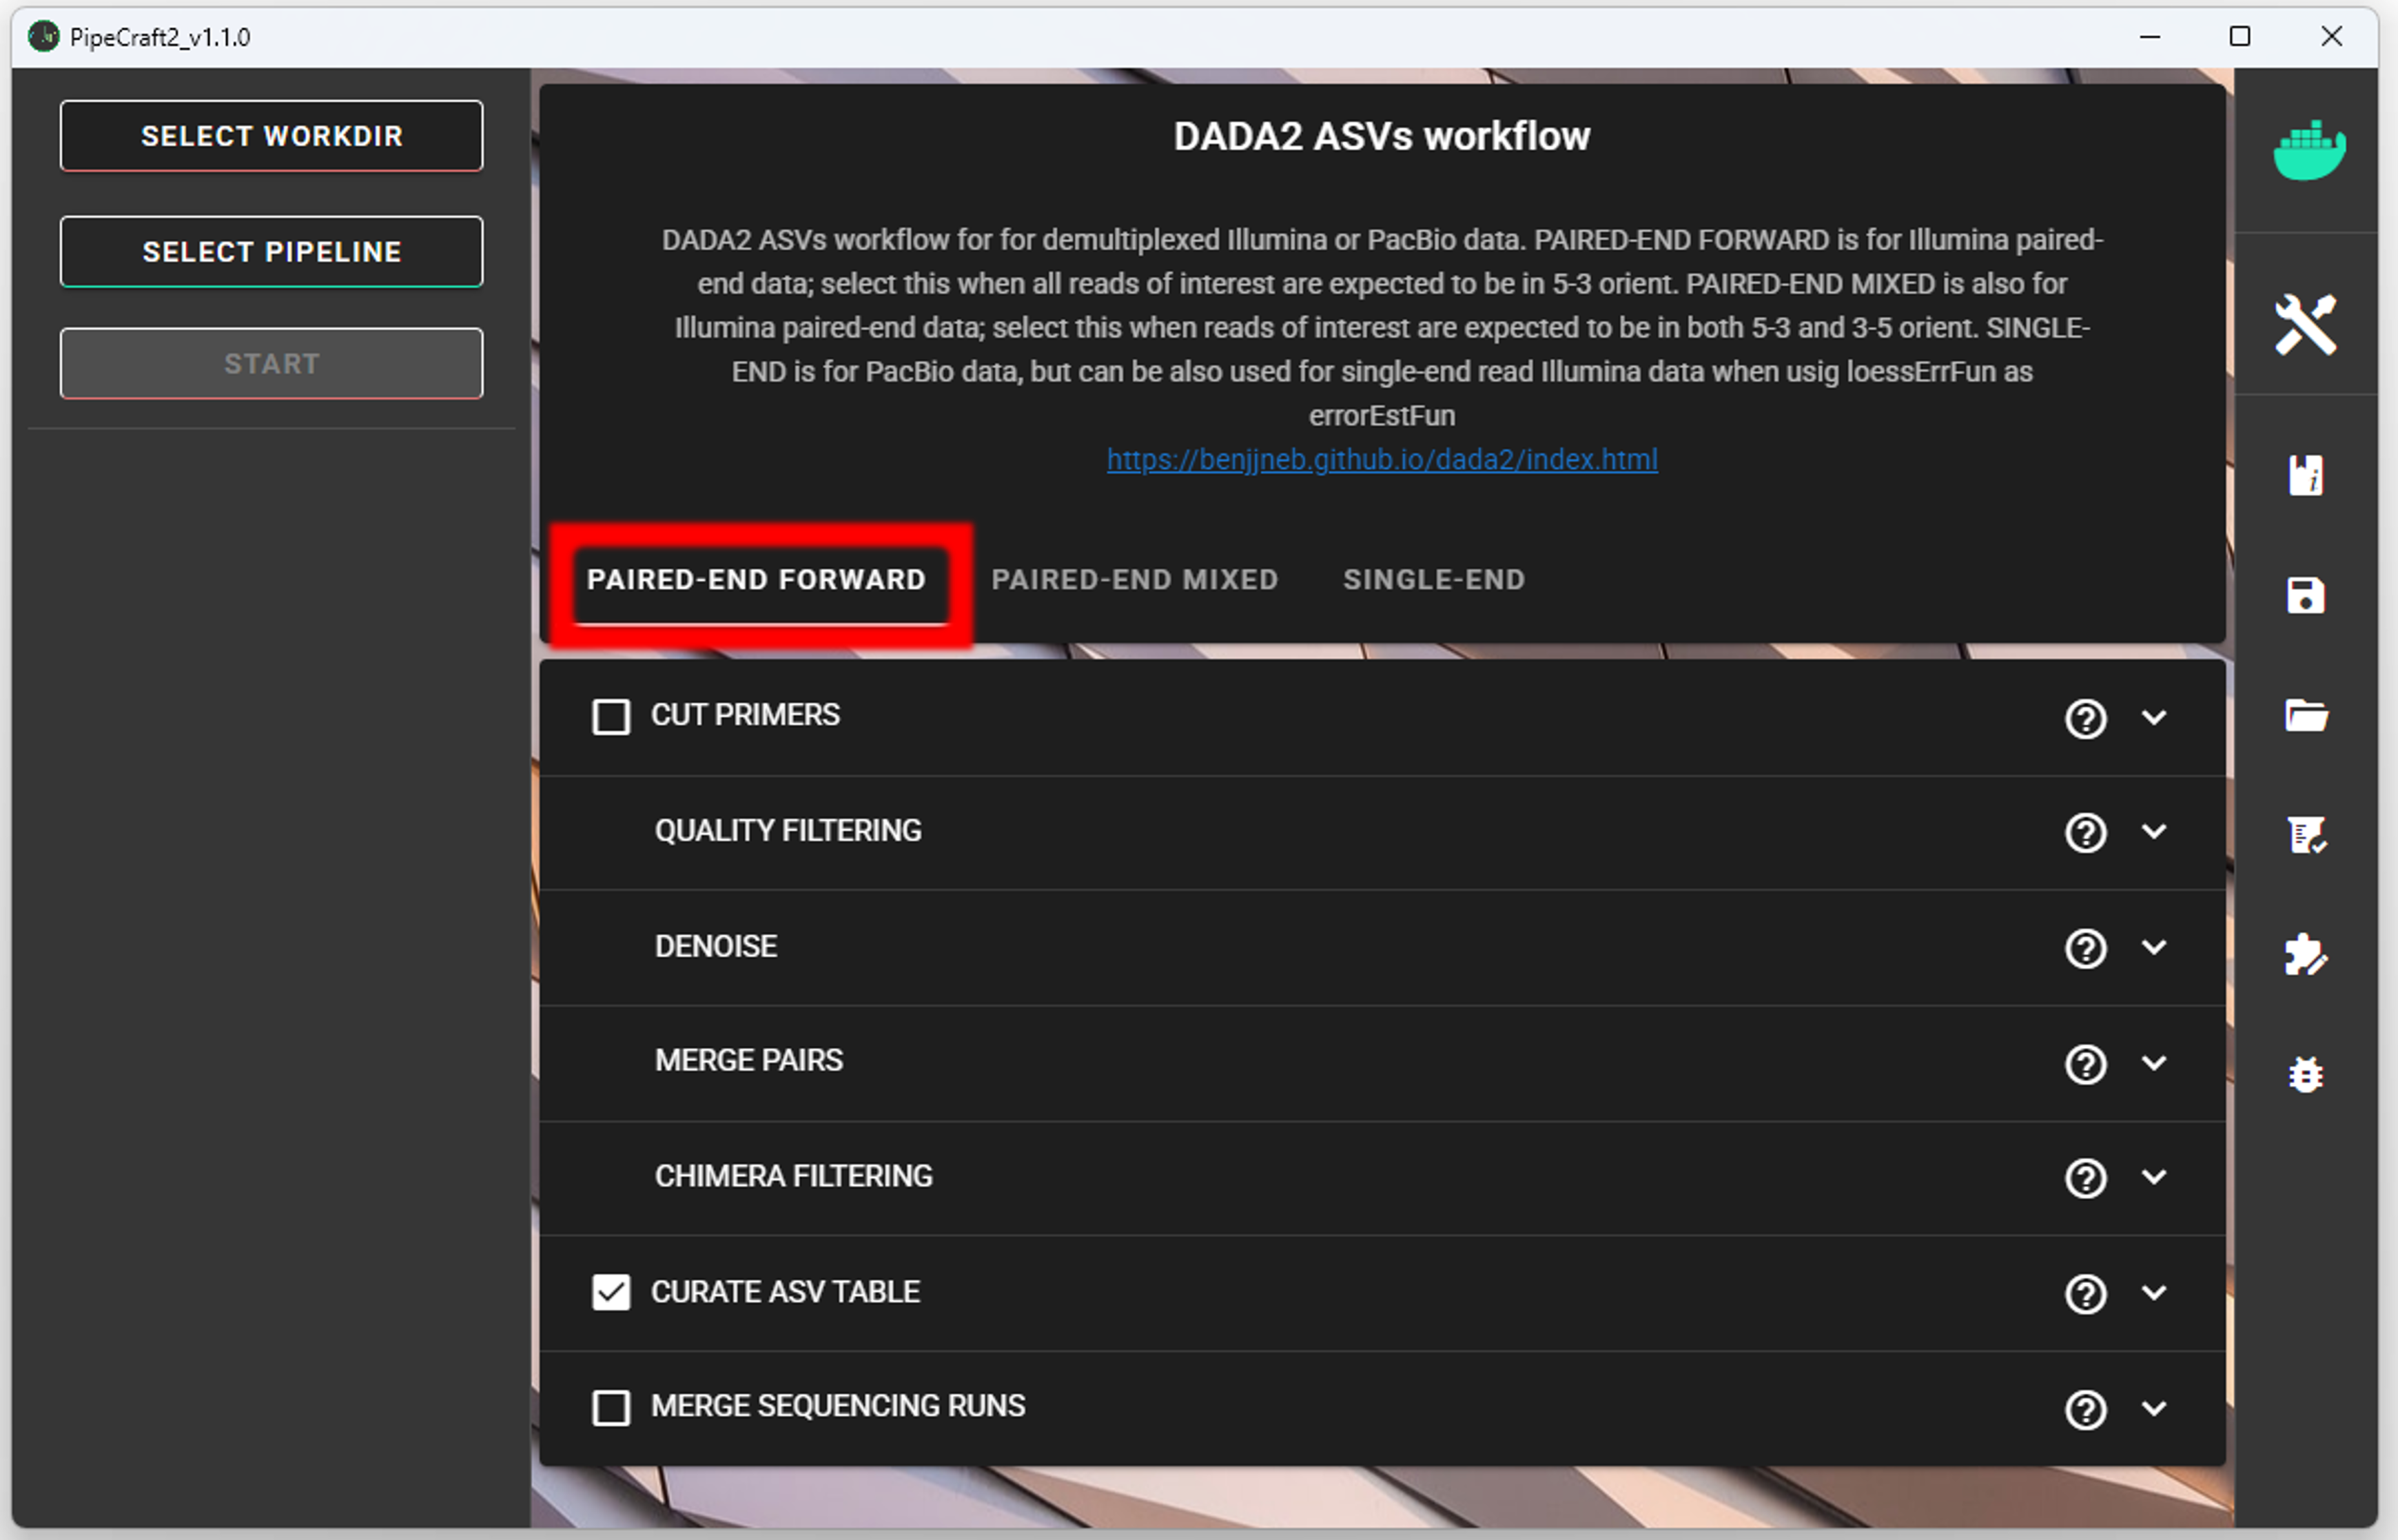
Task: Open the info document icon in the sidebar
Action: click(x=2306, y=475)
